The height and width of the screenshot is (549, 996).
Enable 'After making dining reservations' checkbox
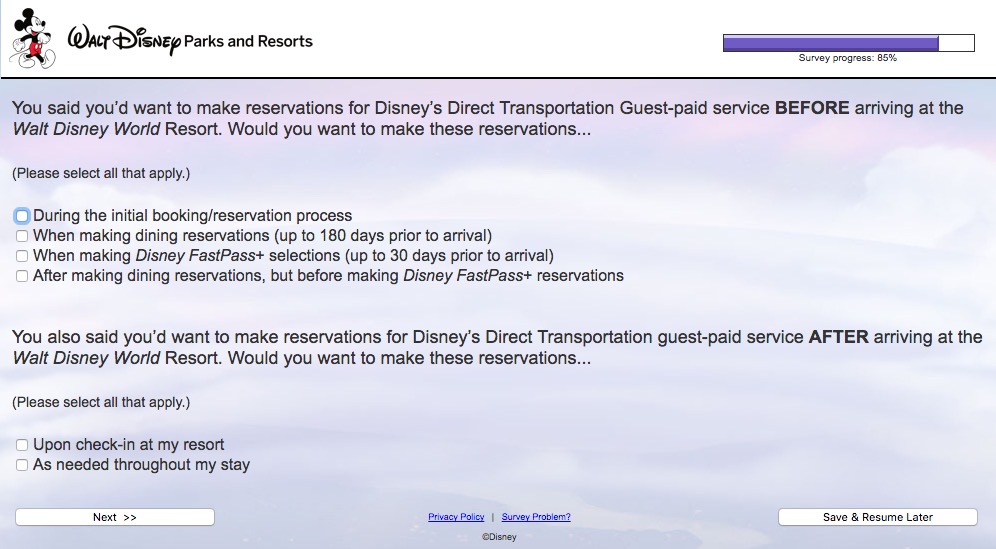(22, 276)
